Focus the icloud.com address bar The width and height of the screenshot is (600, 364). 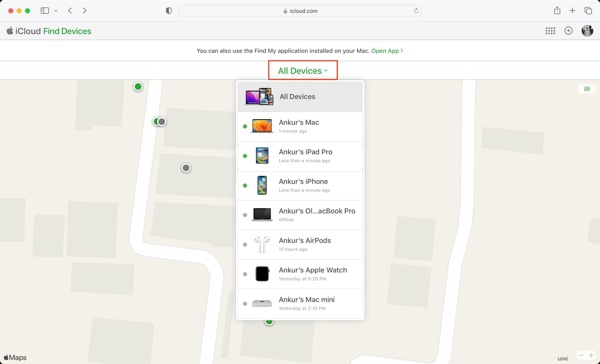click(300, 11)
